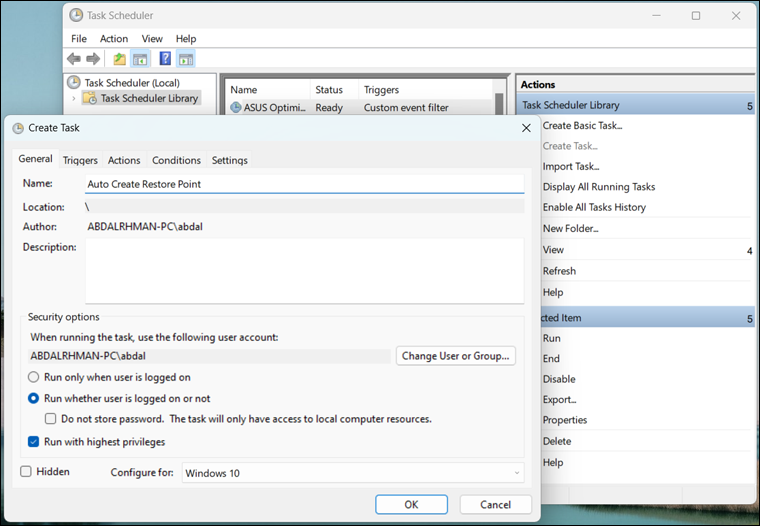Click the Back arrow toolbar icon
Image resolution: width=760 pixels, height=526 pixels.
[74, 59]
